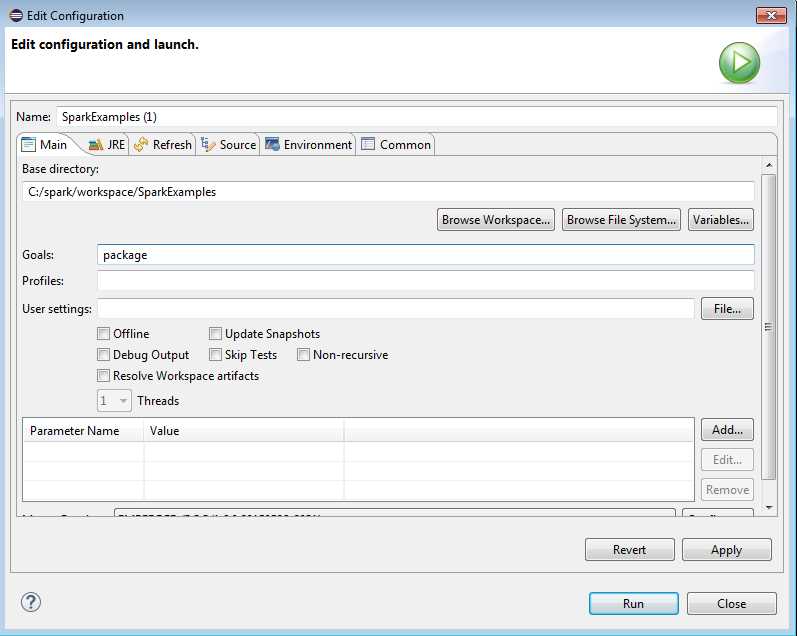Click the File button for user settings

(x=727, y=309)
